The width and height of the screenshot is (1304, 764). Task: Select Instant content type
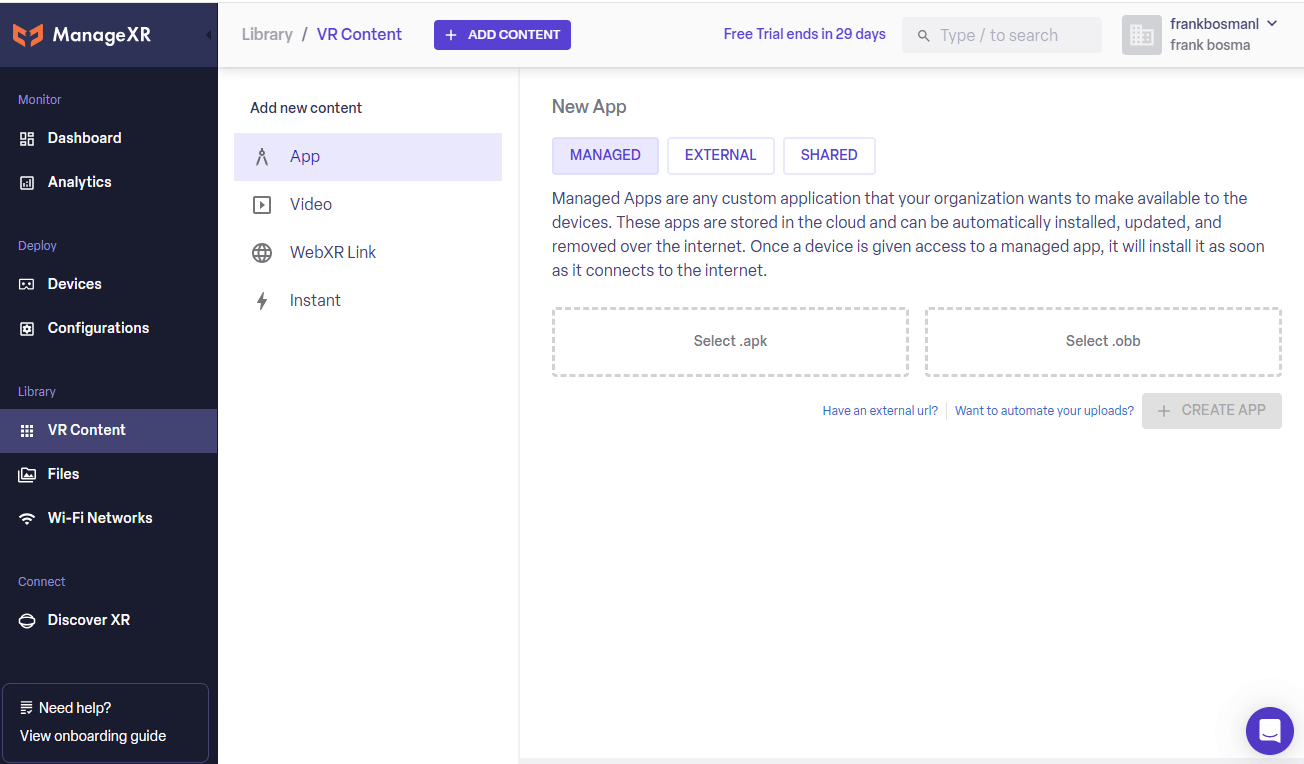[368, 301]
